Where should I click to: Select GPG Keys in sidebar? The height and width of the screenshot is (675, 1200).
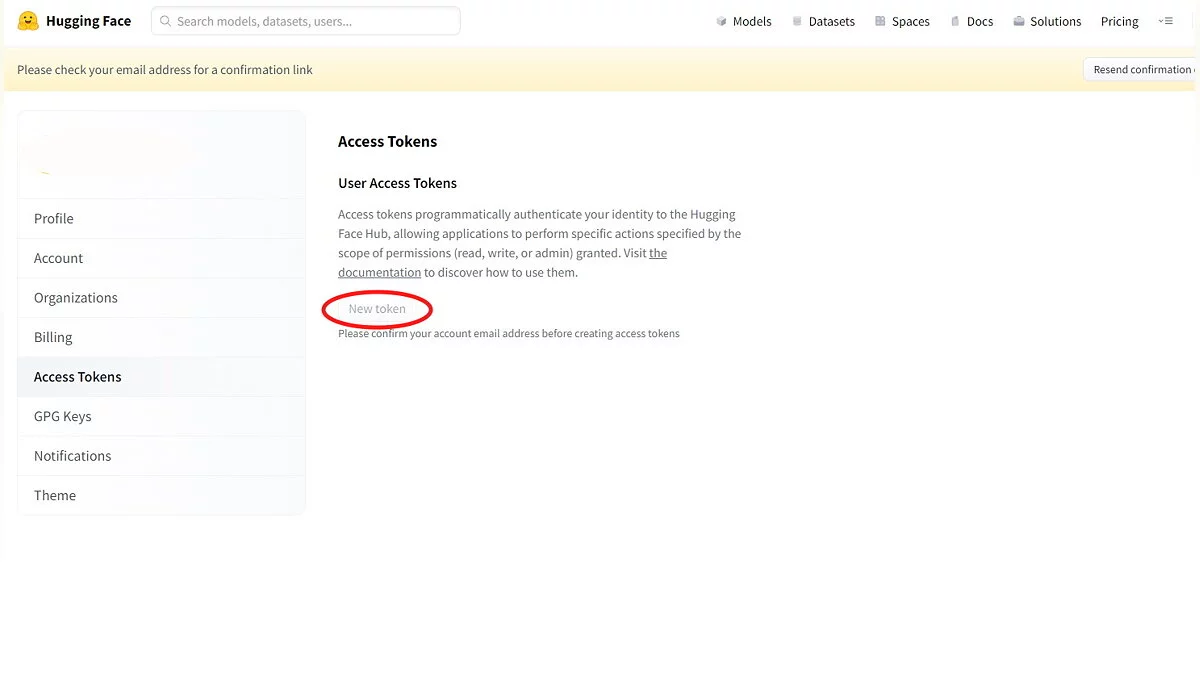62,416
